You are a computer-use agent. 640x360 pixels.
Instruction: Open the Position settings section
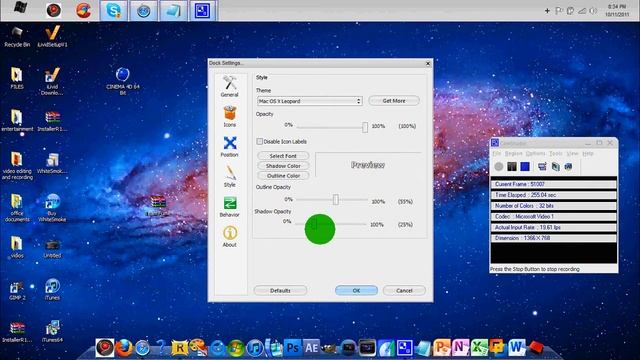coord(229,147)
